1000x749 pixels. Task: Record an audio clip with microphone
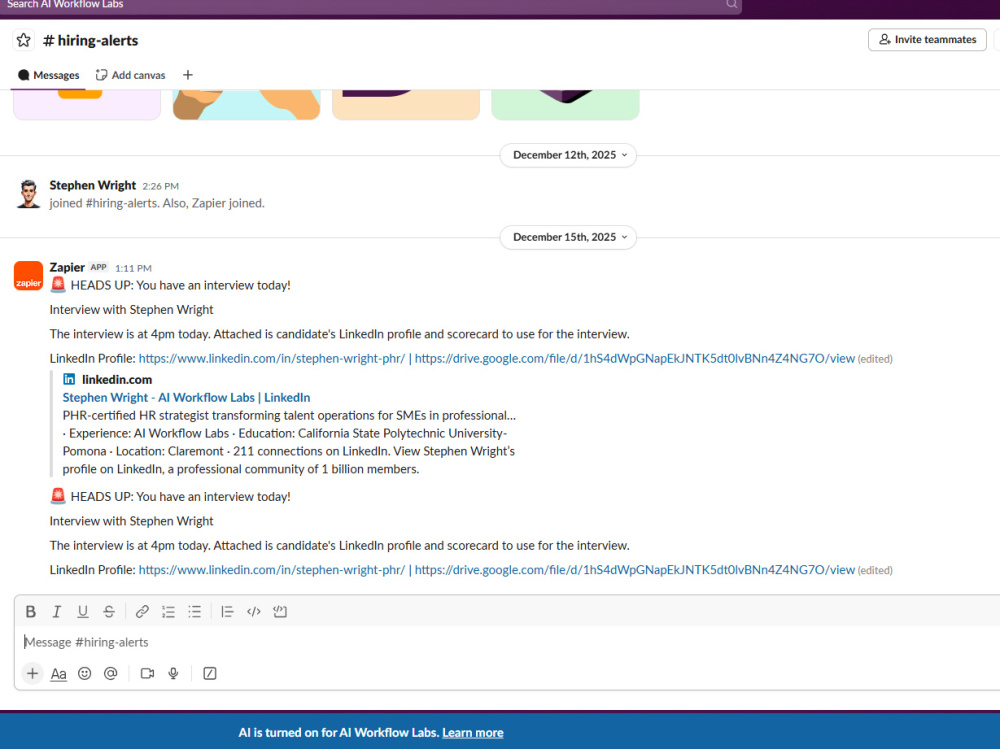coord(173,674)
